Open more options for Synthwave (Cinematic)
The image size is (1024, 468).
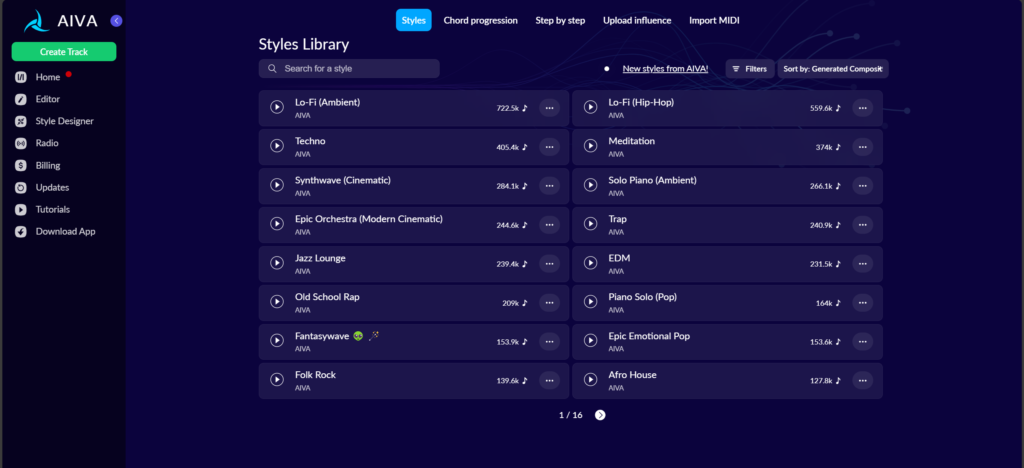tap(549, 186)
